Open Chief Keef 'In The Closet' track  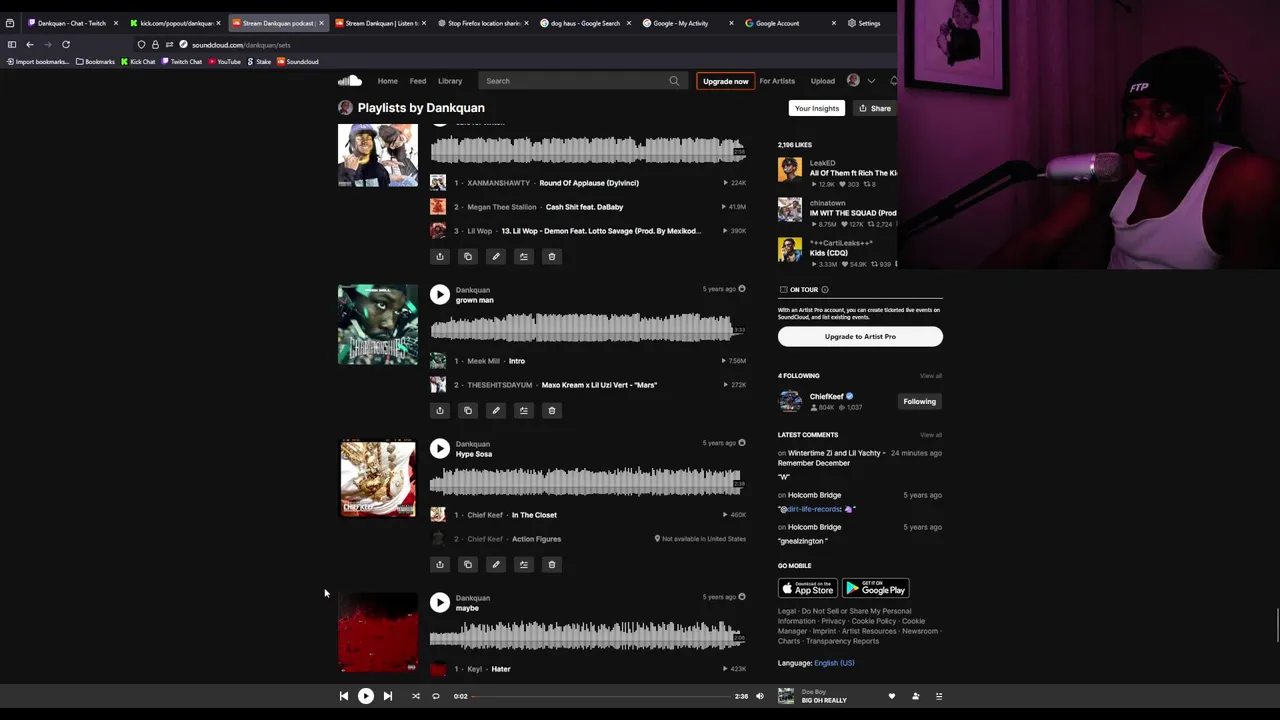[x=534, y=515]
